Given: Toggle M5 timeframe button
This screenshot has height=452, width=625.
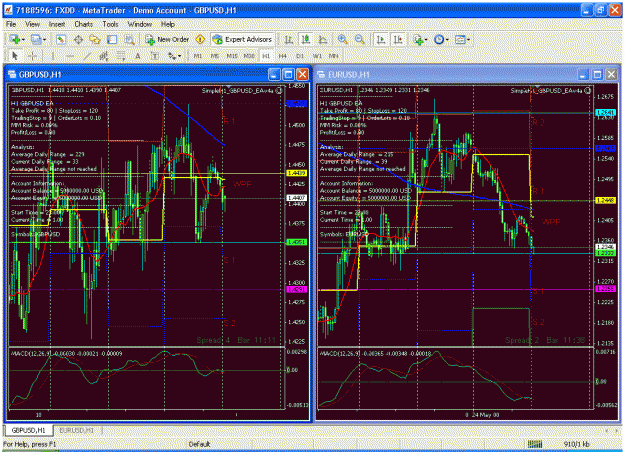Looking at the screenshot, I should click(214, 56).
